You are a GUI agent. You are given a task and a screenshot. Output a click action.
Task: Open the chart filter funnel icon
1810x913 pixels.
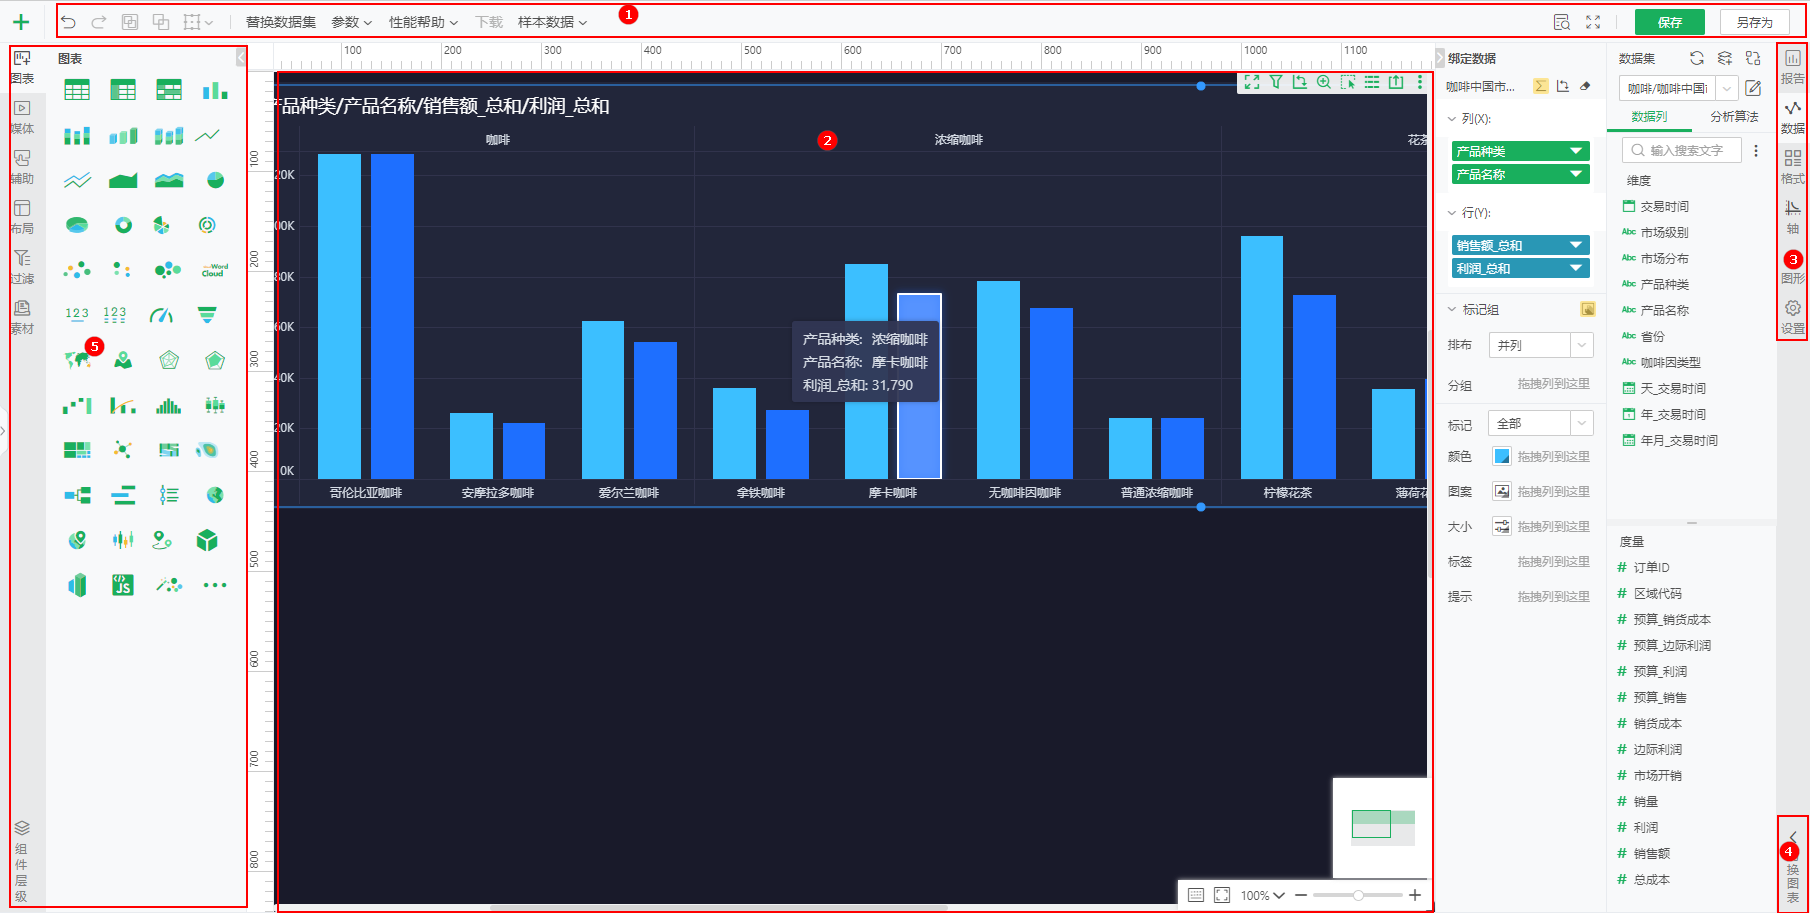[1276, 83]
